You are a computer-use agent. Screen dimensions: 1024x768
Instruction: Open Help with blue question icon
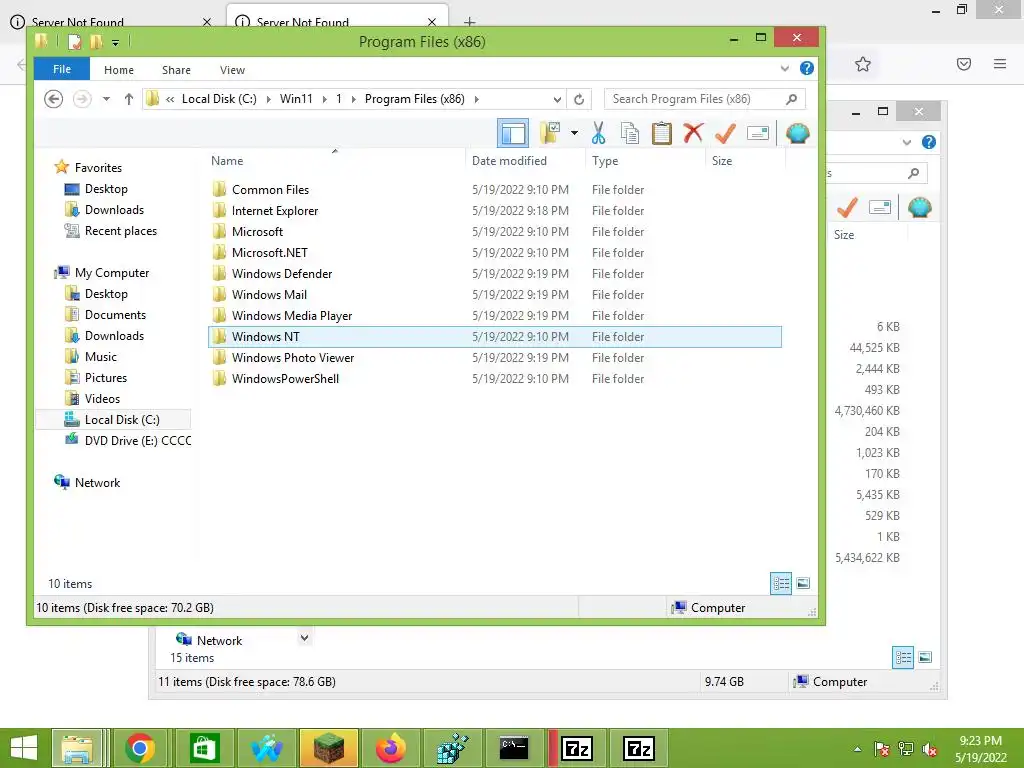click(x=807, y=68)
